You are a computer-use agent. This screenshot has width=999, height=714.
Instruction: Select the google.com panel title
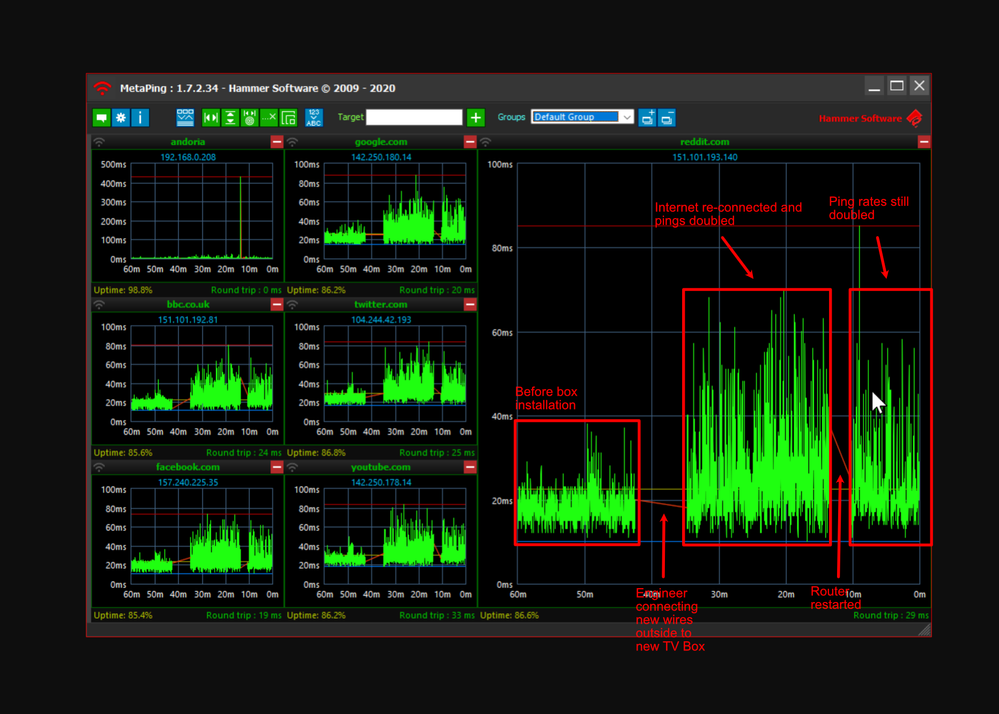click(x=380, y=142)
